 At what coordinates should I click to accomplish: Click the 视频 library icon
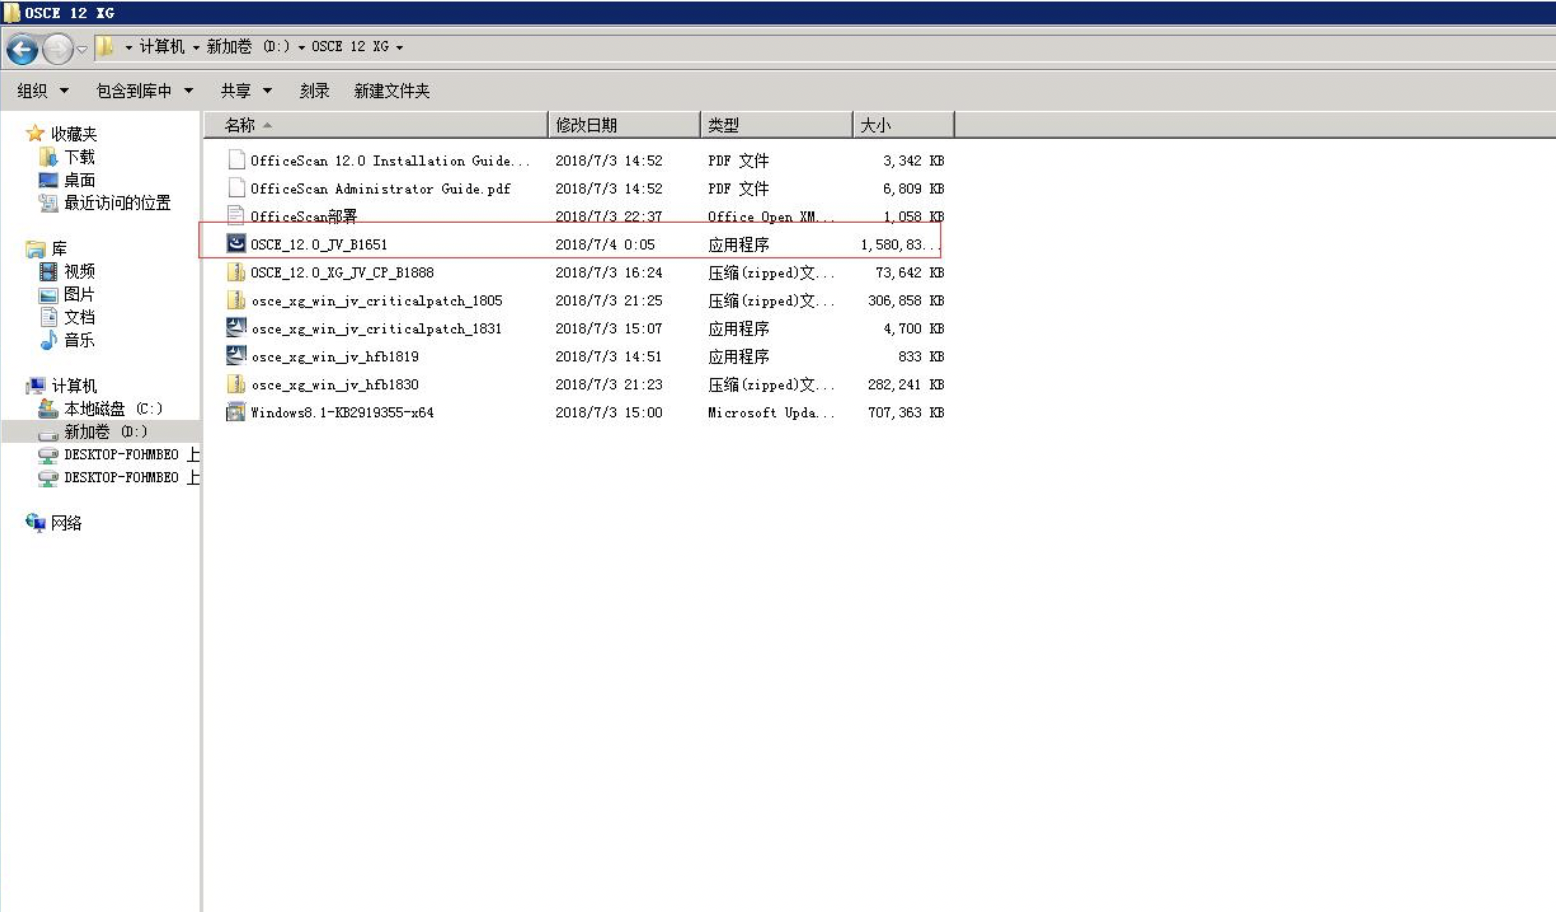point(48,271)
